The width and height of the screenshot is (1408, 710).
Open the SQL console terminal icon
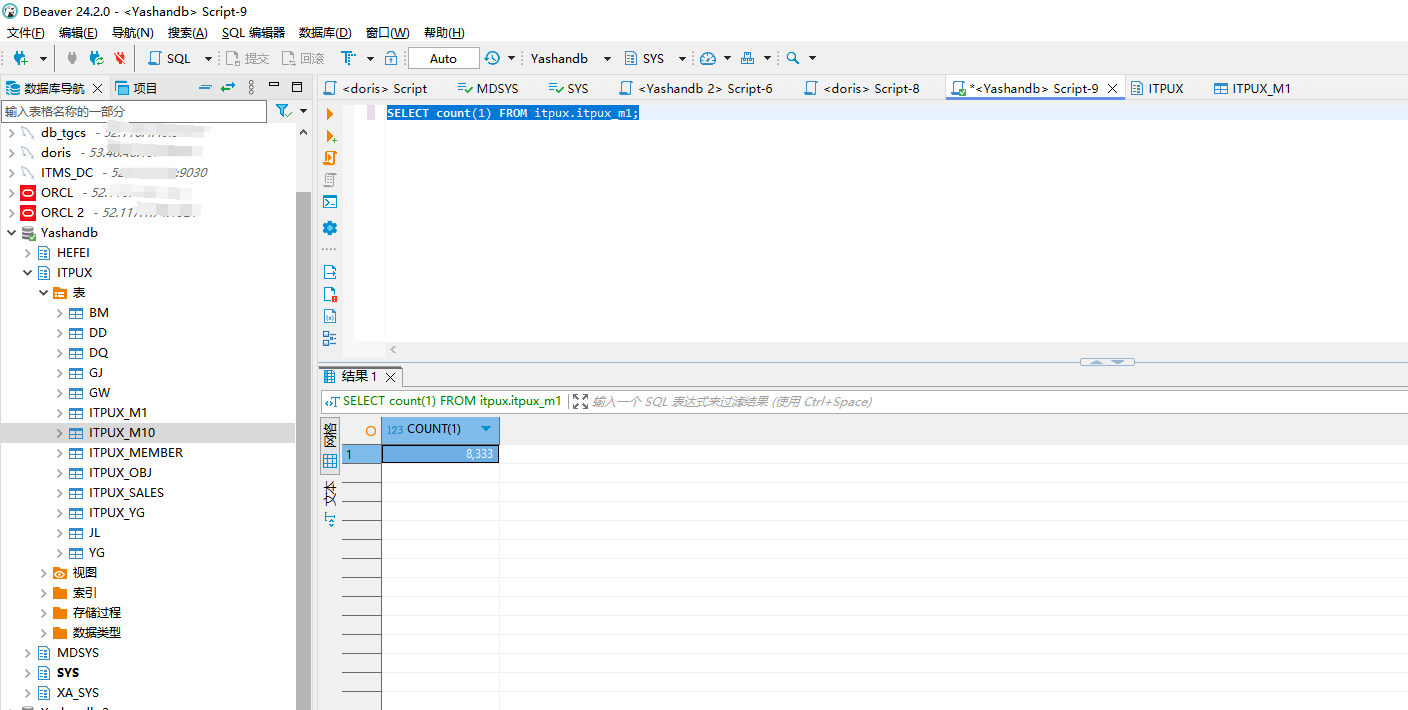coord(330,202)
